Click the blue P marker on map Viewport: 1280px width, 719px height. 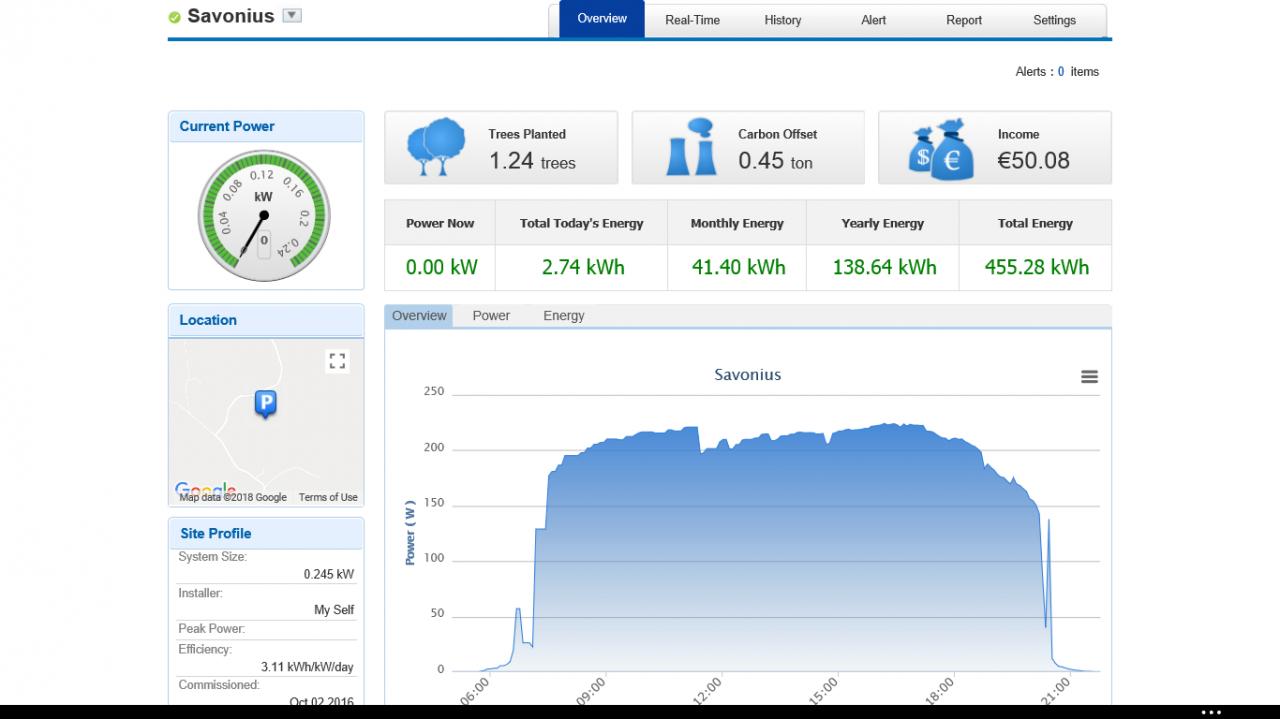(265, 404)
